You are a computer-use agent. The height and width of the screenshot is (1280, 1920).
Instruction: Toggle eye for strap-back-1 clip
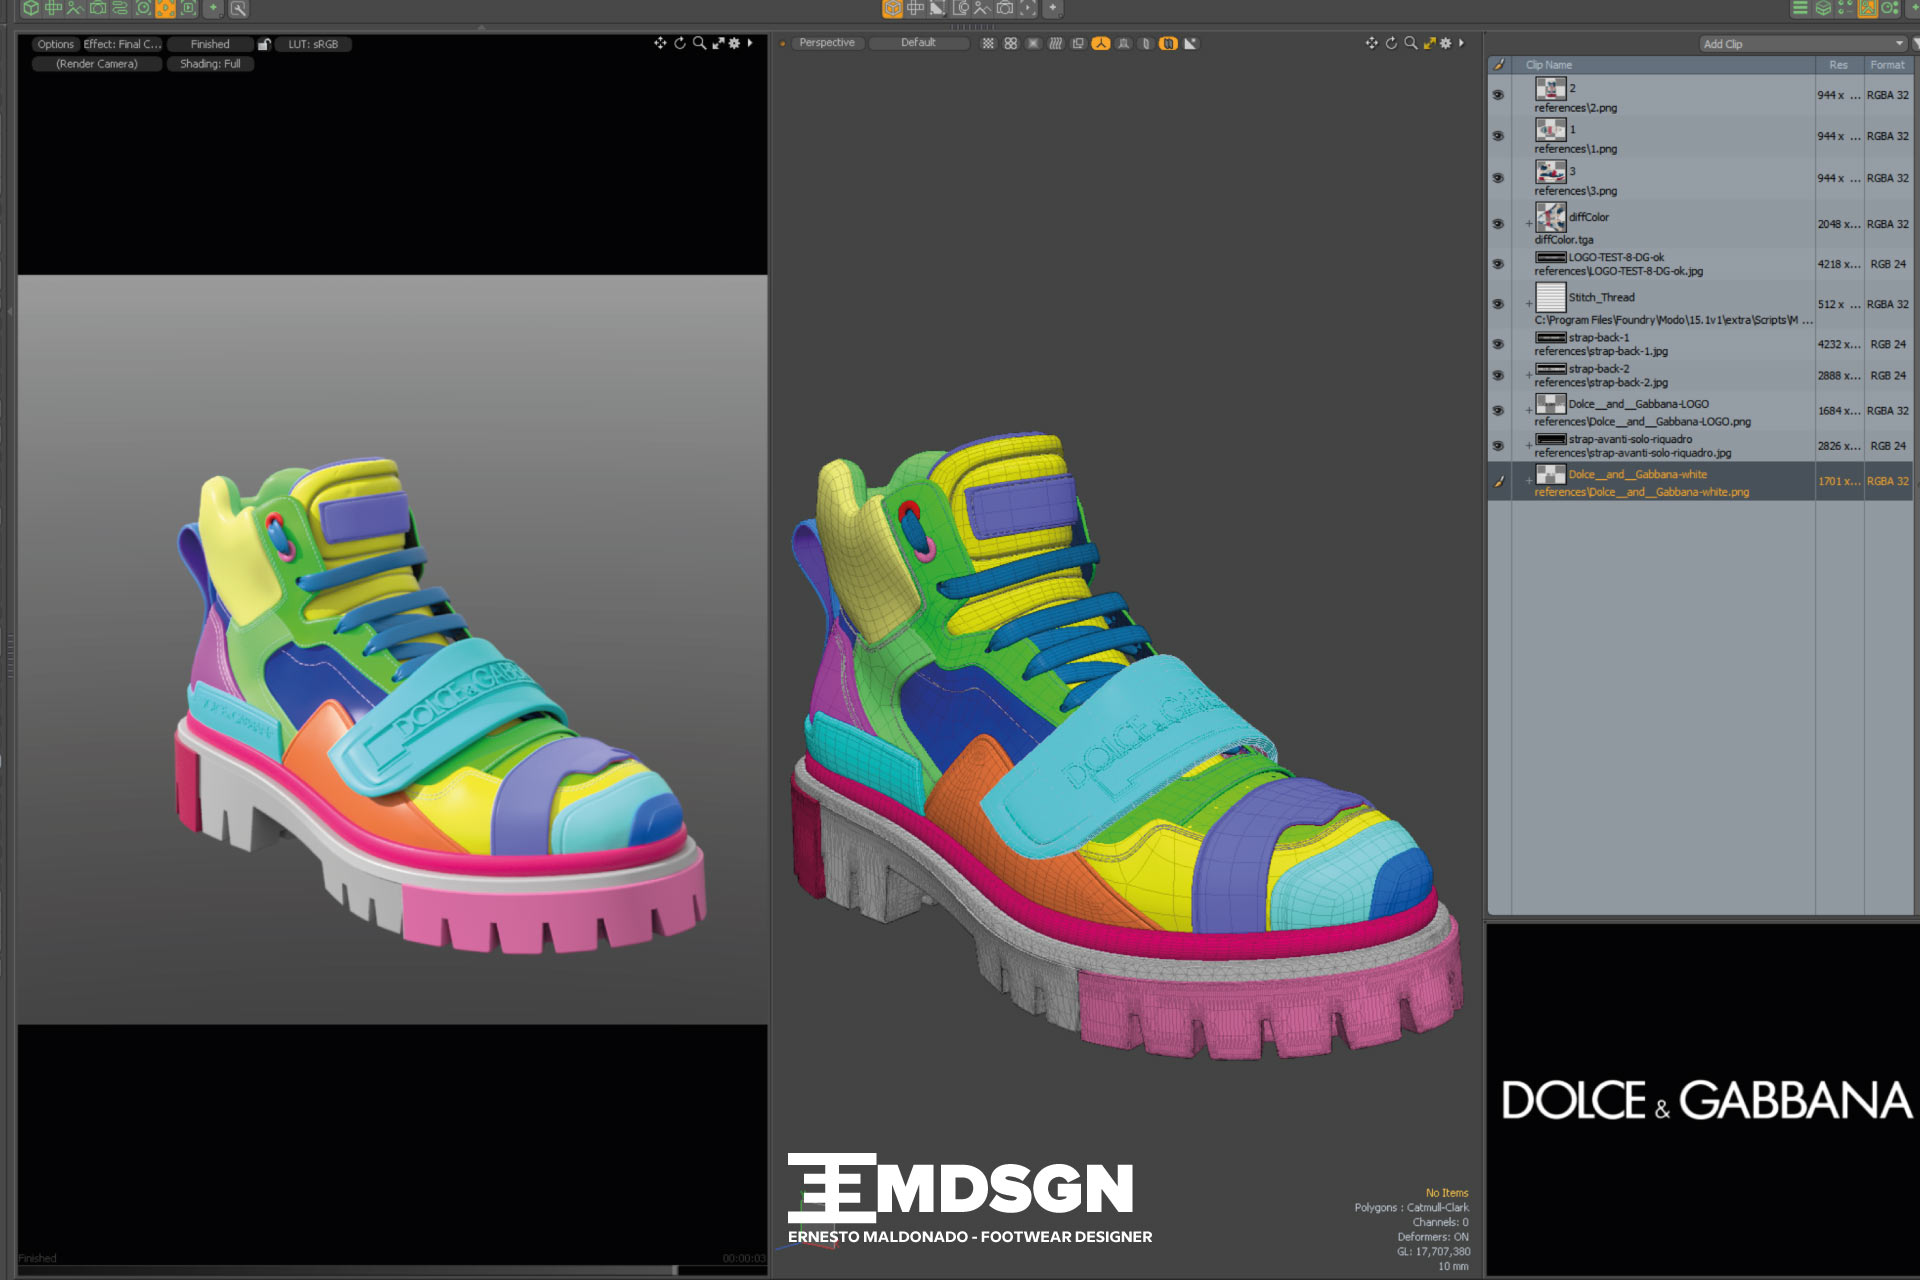[1498, 344]
